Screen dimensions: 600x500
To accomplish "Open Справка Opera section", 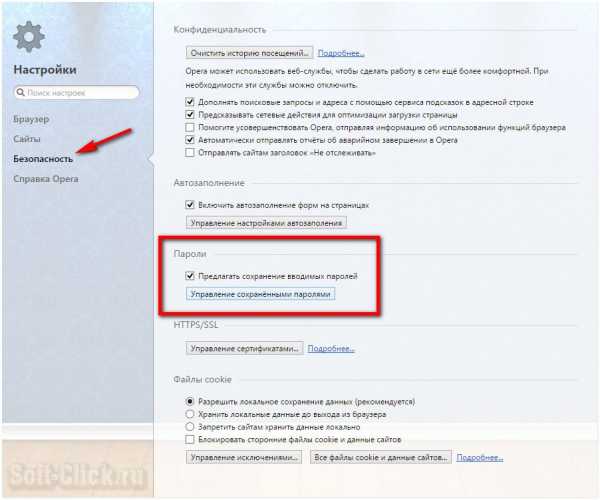I will 46,179.
